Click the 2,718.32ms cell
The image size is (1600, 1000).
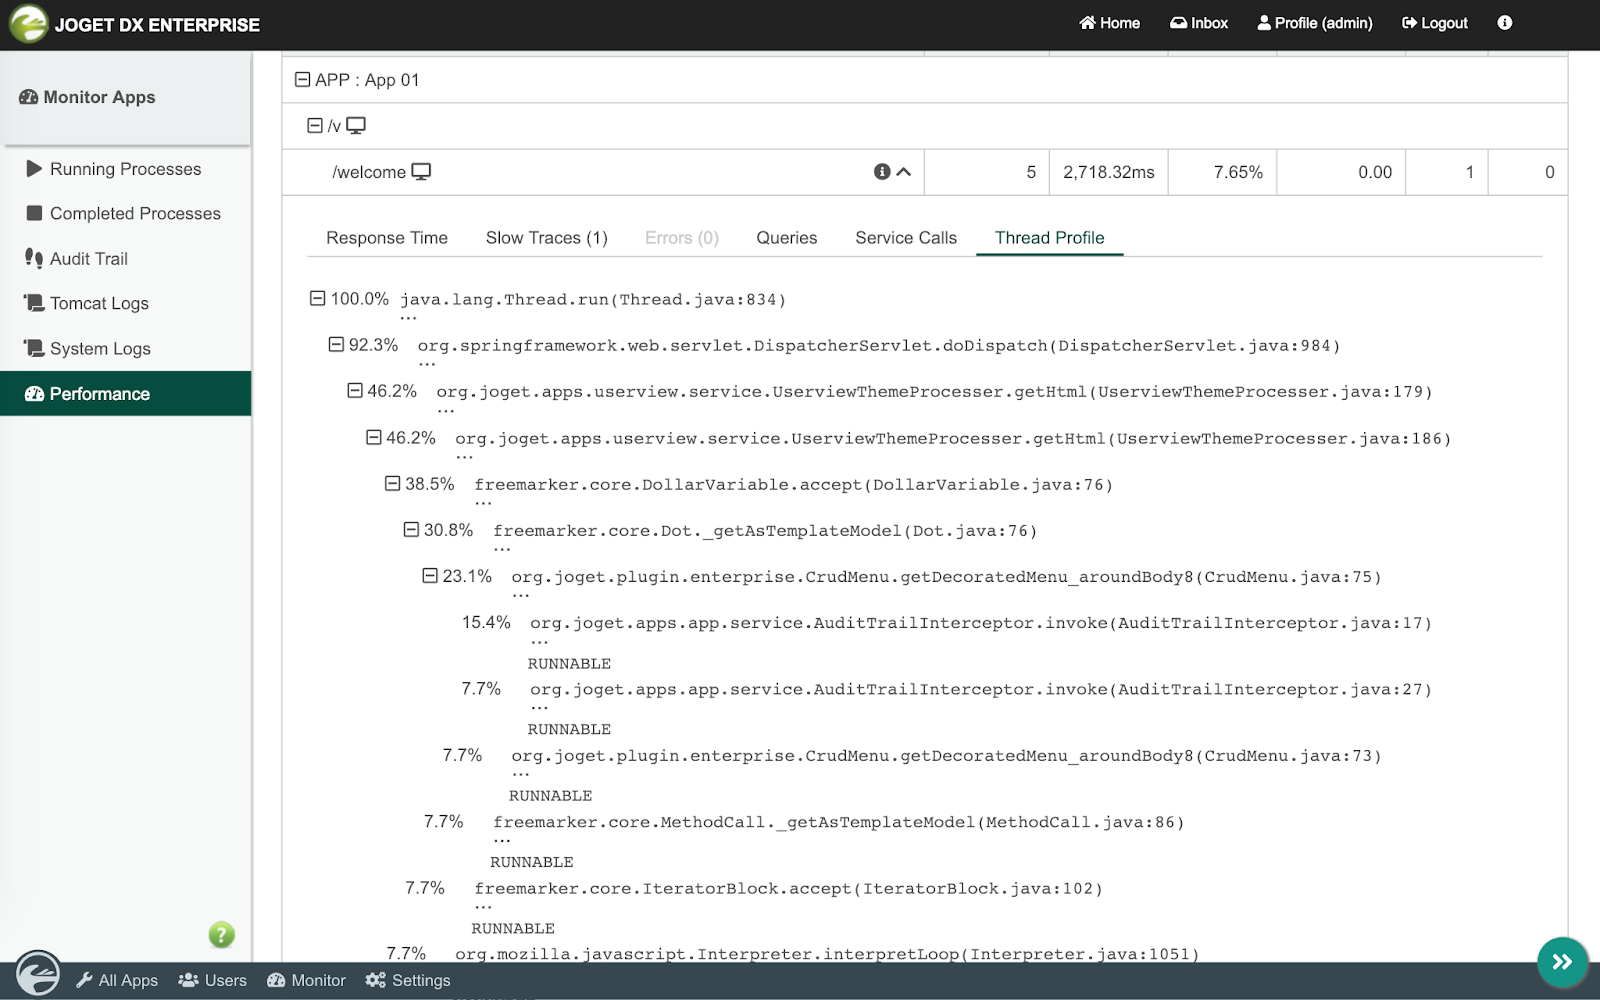pos(1109,172)
